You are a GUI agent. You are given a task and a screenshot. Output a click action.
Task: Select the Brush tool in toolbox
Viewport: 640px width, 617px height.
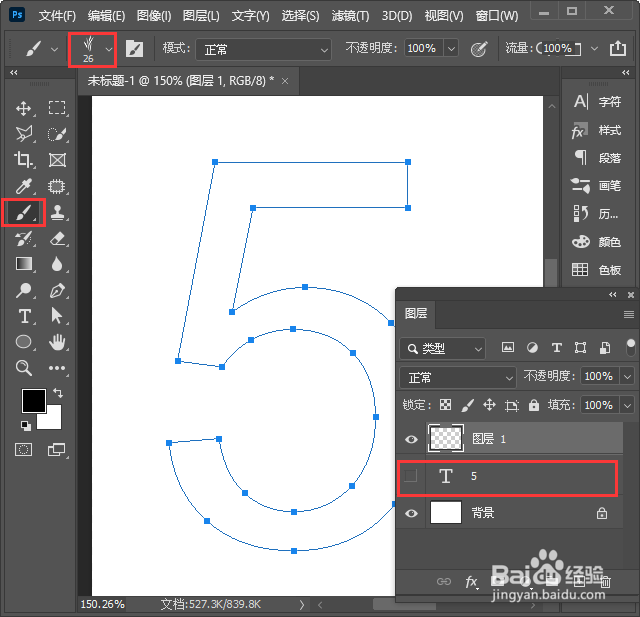pos(24,212)
